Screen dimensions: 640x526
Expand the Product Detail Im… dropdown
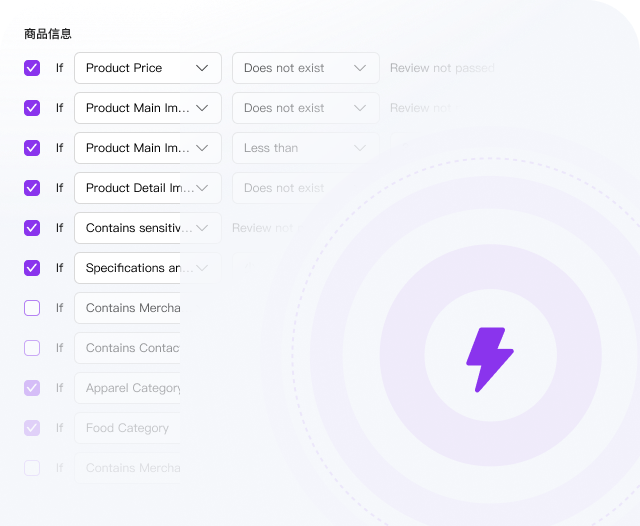pyautogui.click(x=148, y=188)
